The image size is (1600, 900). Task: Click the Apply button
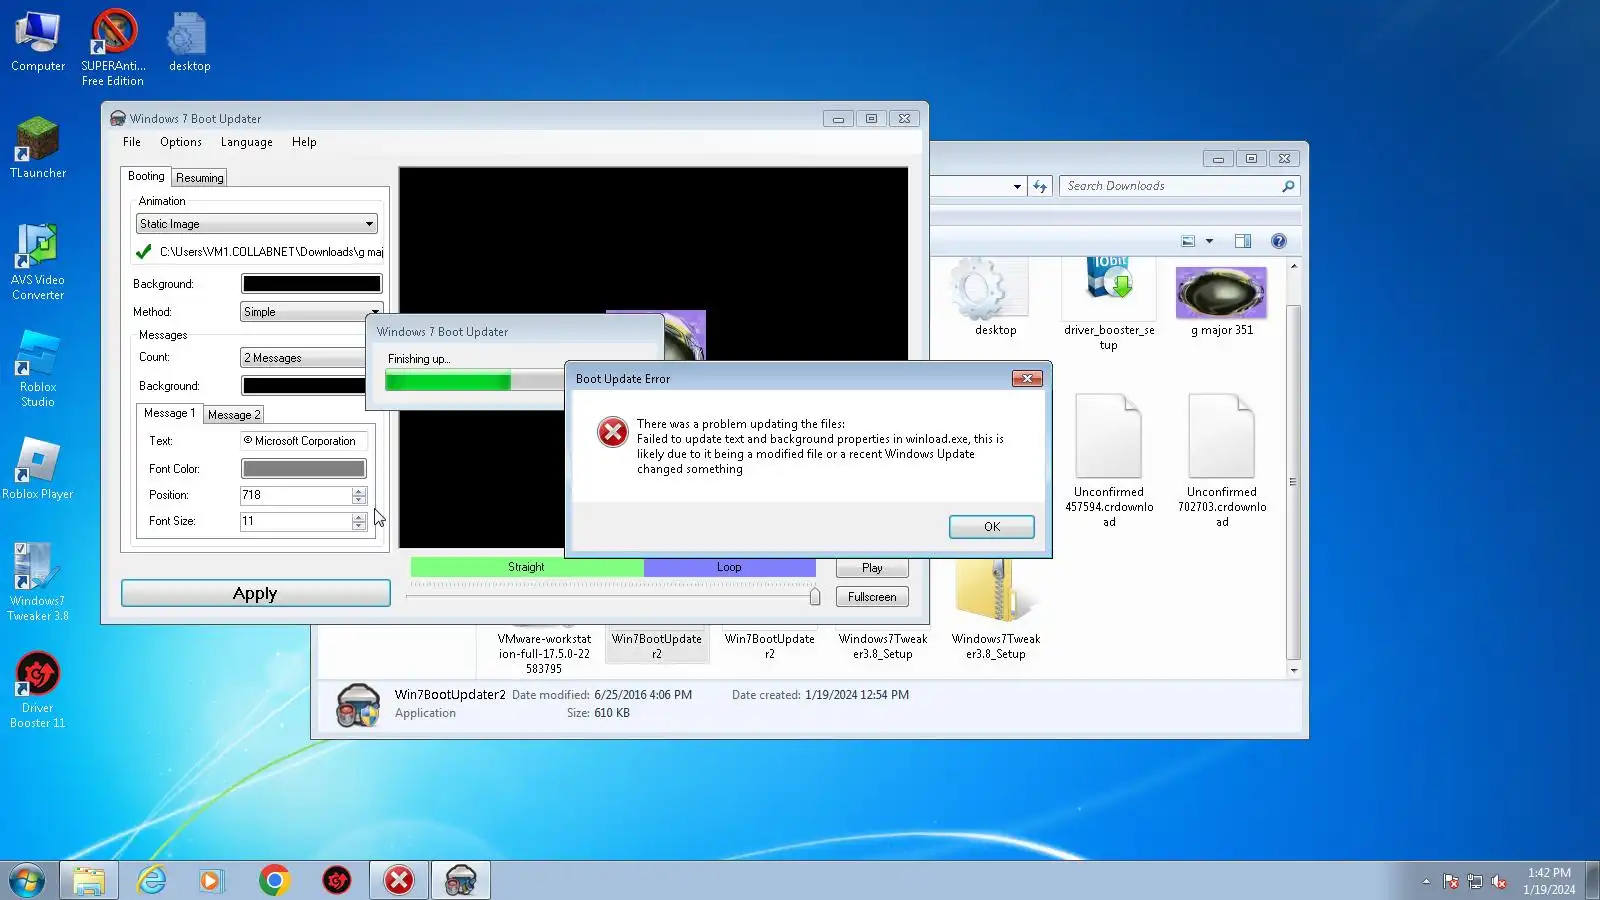255,594
